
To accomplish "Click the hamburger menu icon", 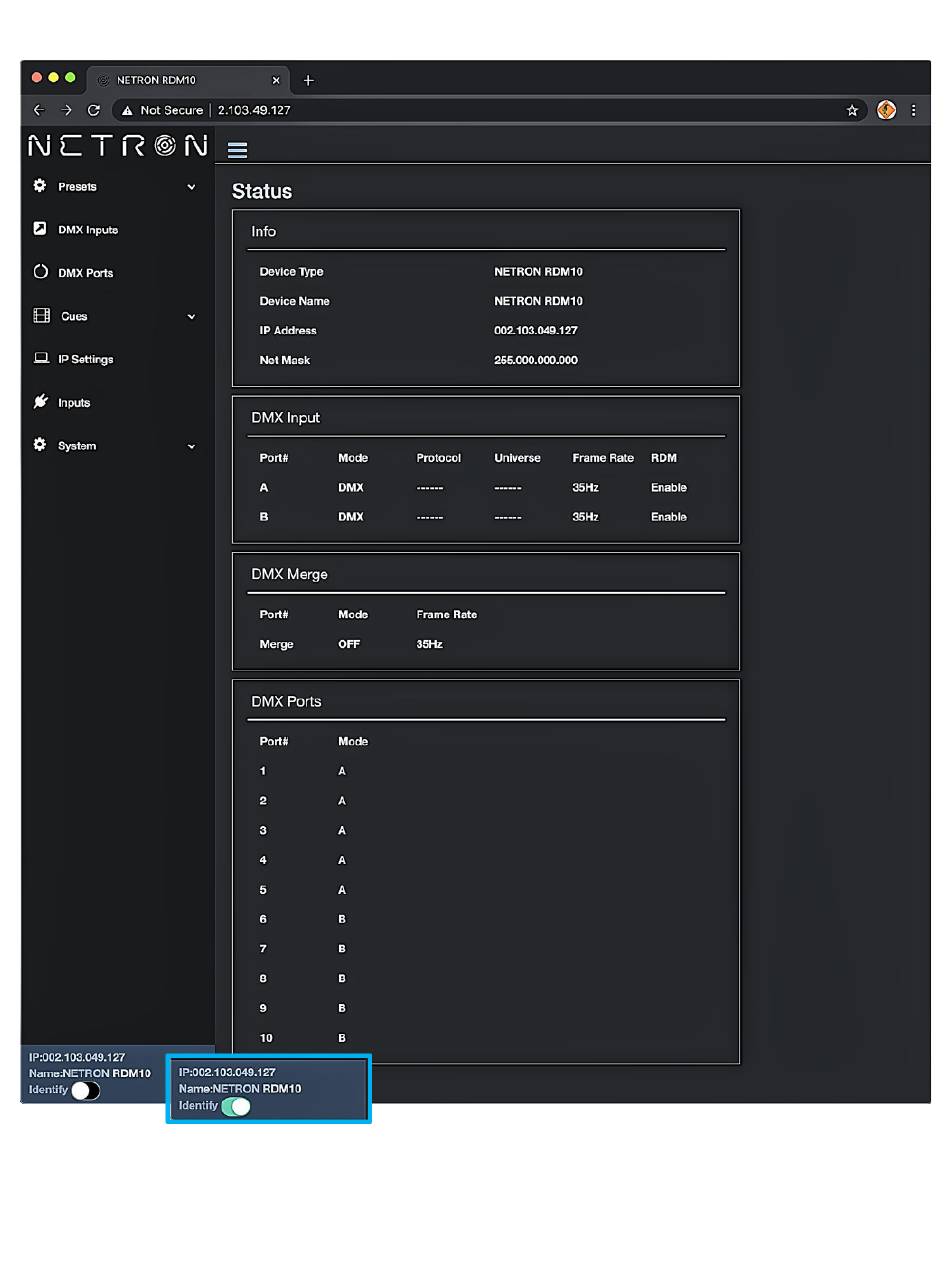I will (237, 150).
